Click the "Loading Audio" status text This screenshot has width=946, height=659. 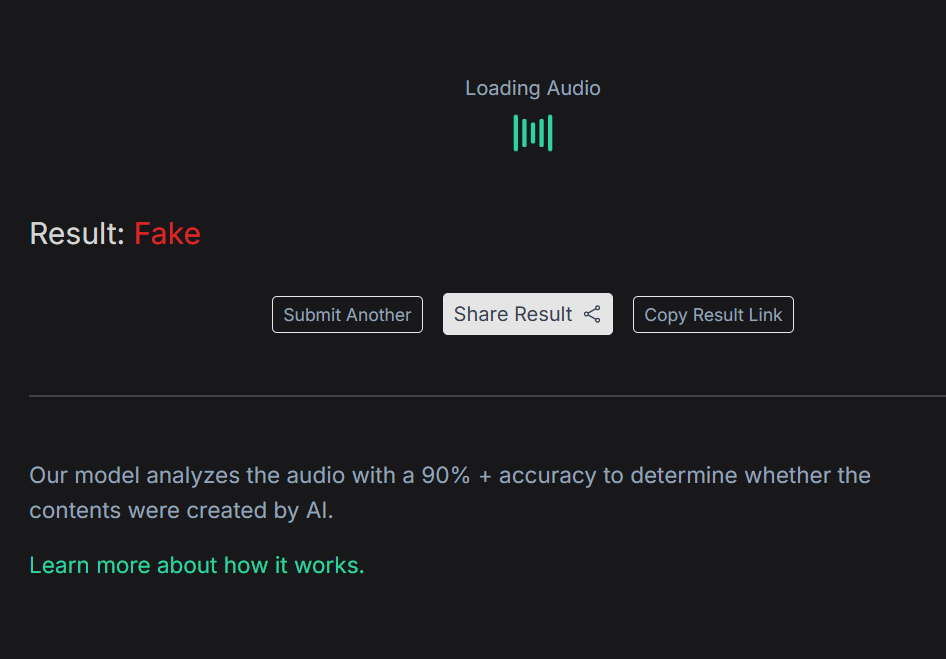[x=533, y=88]
